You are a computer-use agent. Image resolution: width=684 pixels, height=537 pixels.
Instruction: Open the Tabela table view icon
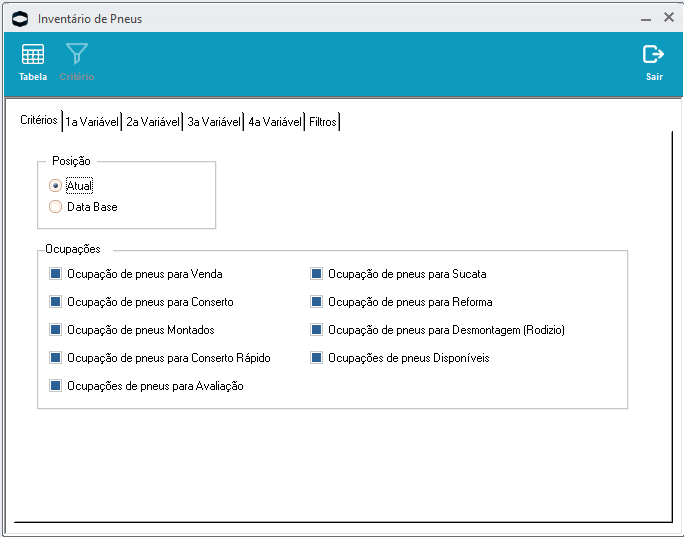click(x=33, y=55)
